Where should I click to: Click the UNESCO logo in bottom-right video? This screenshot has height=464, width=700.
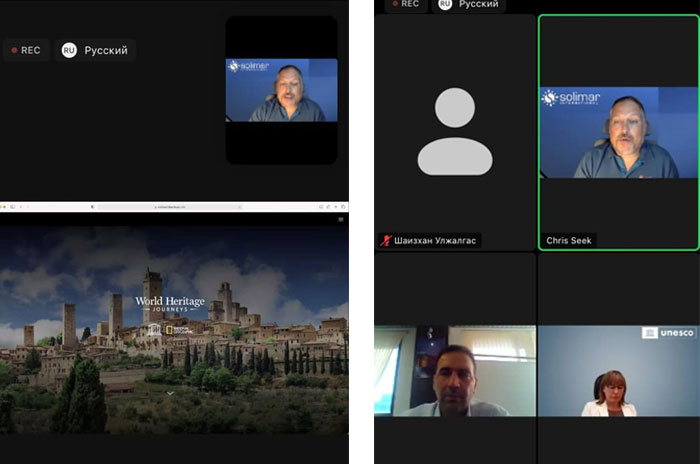coord(668,333)
